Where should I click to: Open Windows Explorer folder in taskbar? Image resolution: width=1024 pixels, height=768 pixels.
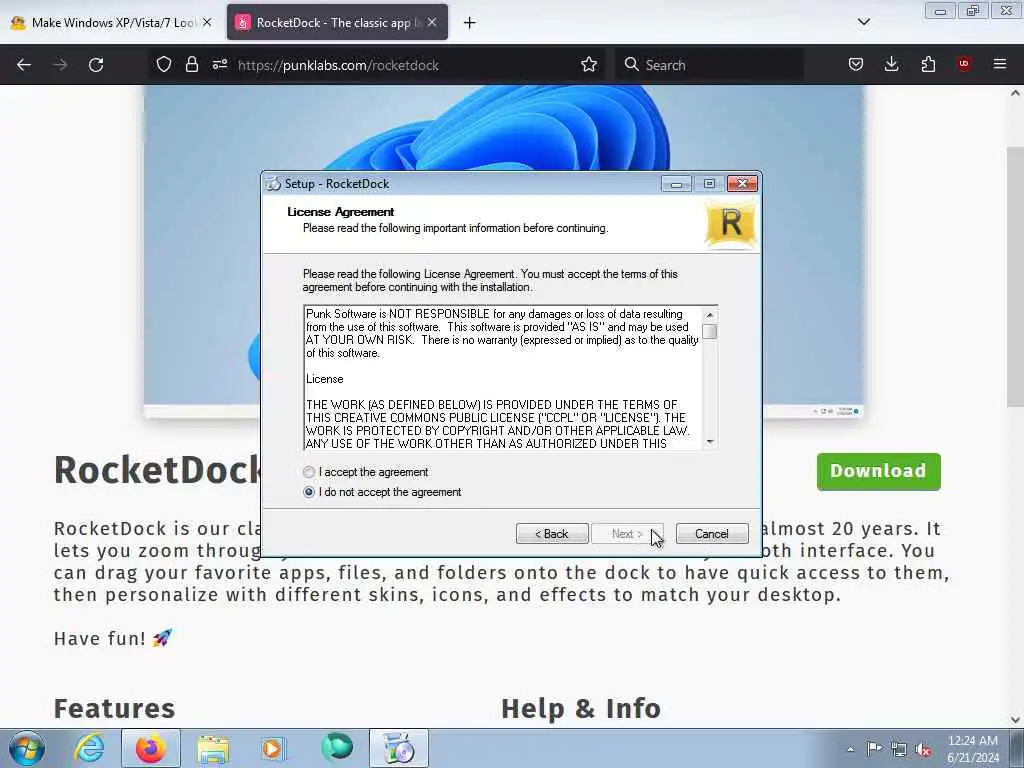(213, 748)
